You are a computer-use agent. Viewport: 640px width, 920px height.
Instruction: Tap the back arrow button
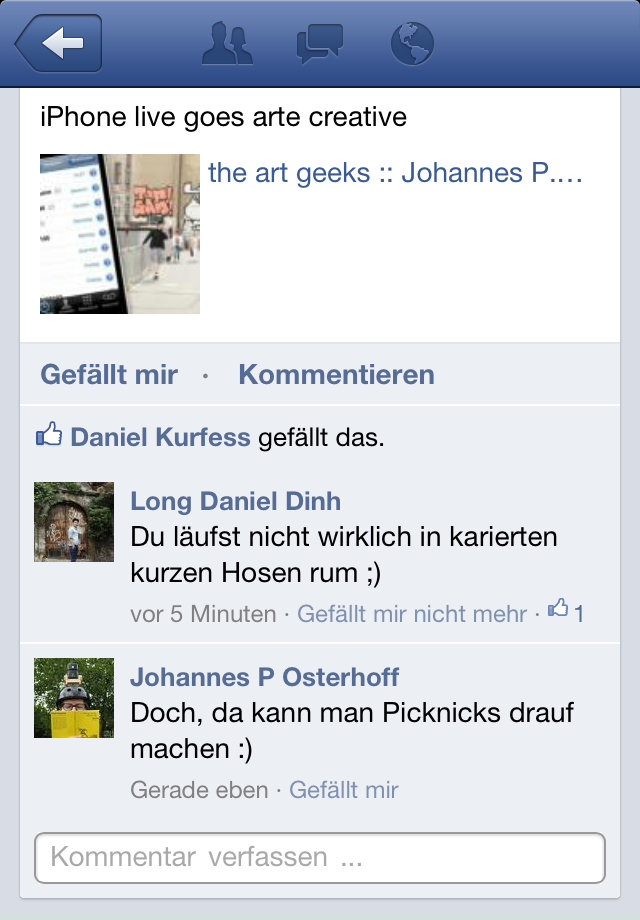pos(59,43)
